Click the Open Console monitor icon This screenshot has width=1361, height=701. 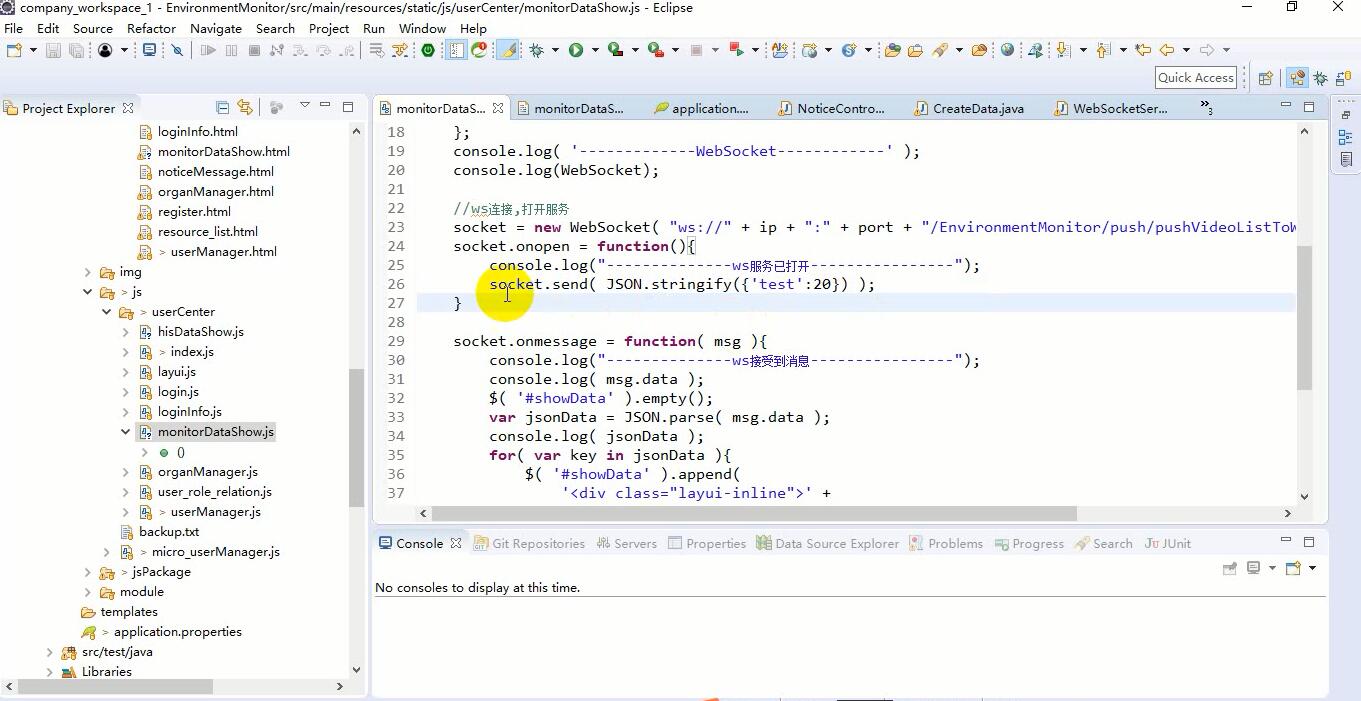click(149, 50)
